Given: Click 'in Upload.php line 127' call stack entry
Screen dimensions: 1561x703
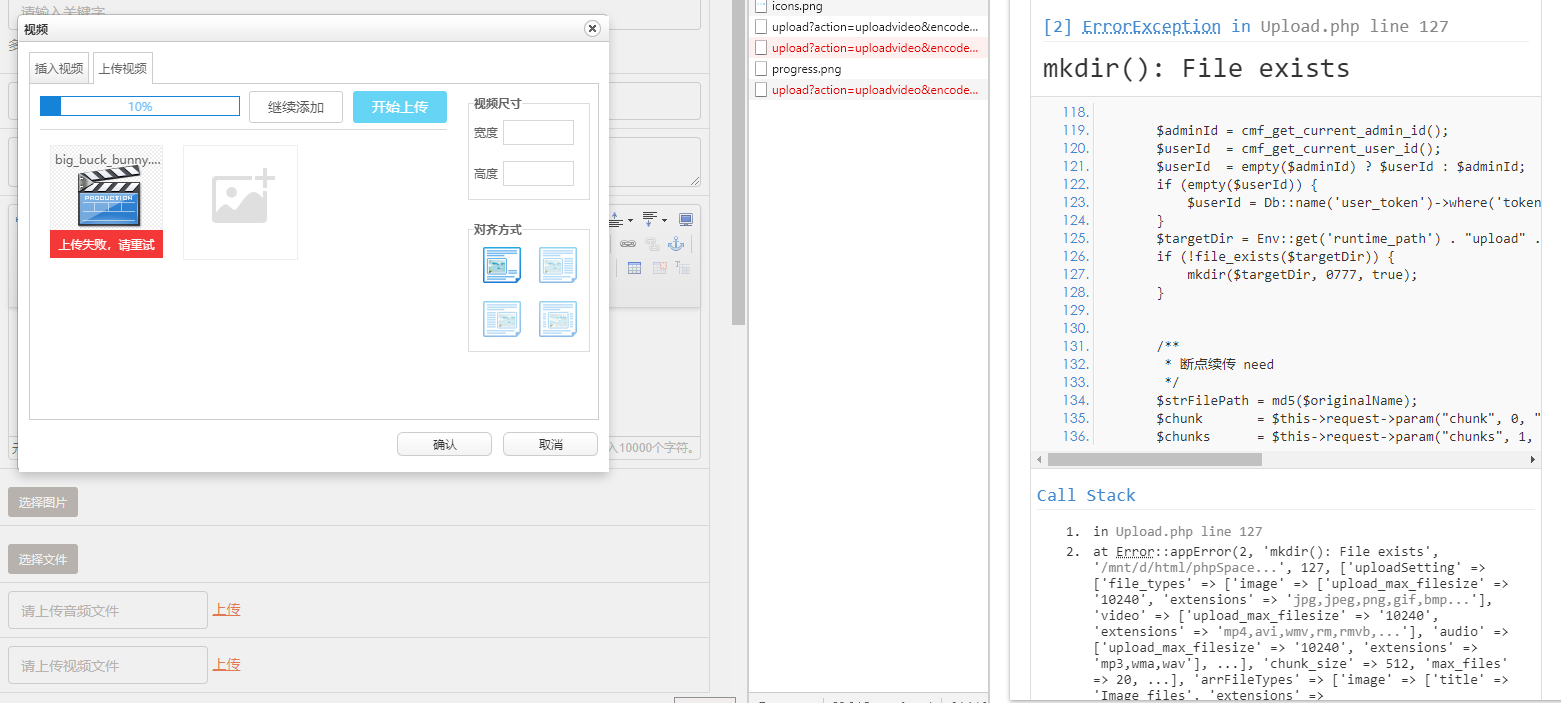Looking at the screenshot, I should pos(1178,532).
